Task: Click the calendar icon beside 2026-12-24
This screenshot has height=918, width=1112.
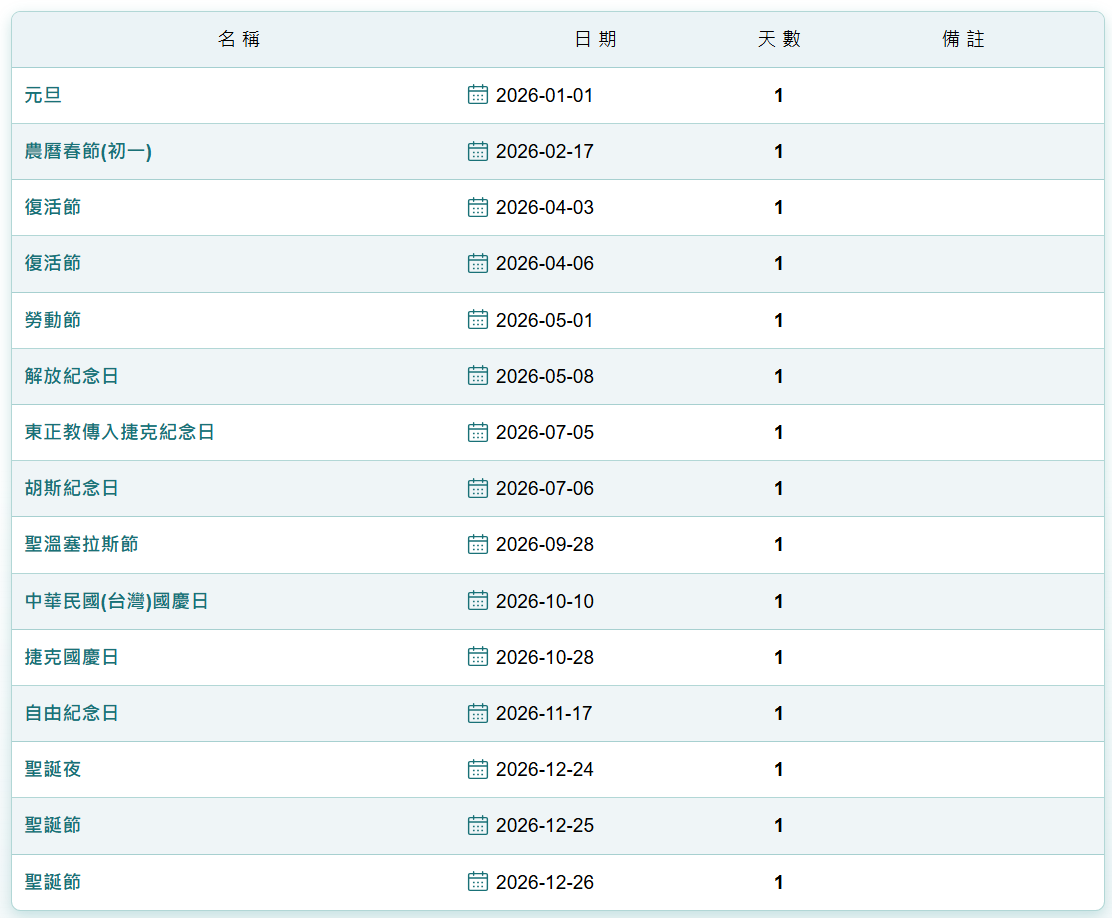Action: pos(478,769)
